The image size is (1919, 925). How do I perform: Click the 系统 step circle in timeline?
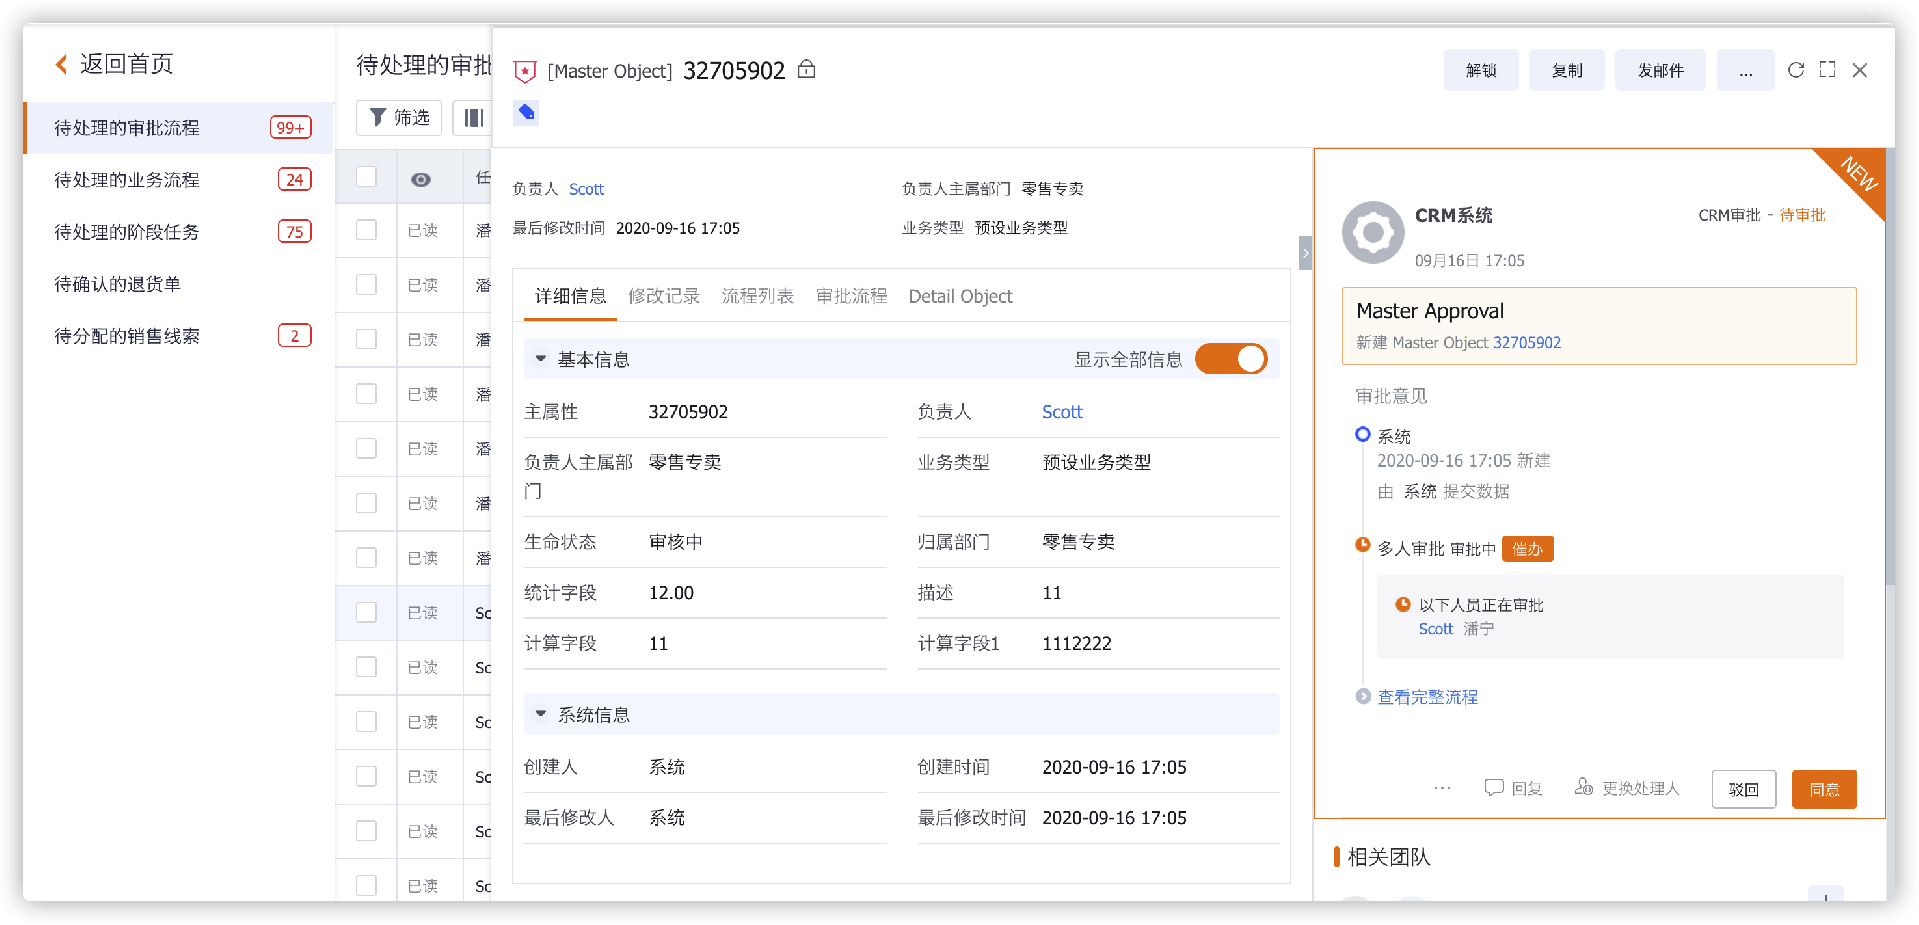(x=1362, y=434)
